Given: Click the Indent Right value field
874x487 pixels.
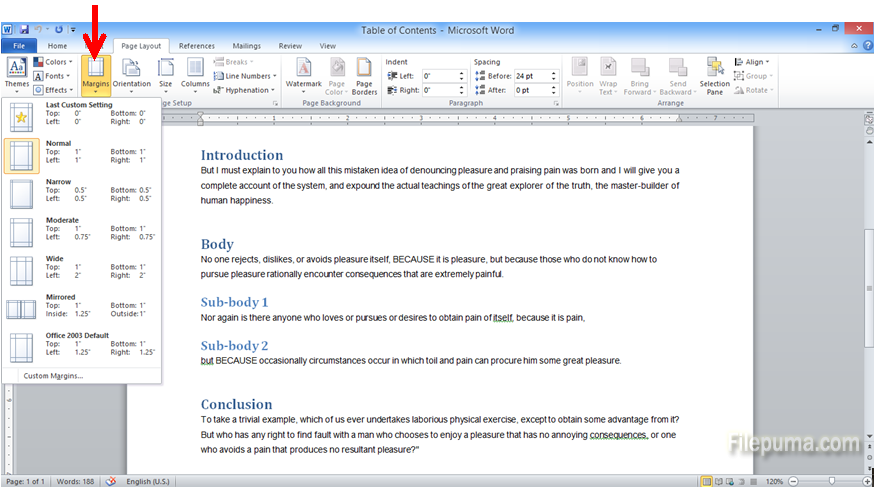Looking at the screenshot, I should click(439, 90).
